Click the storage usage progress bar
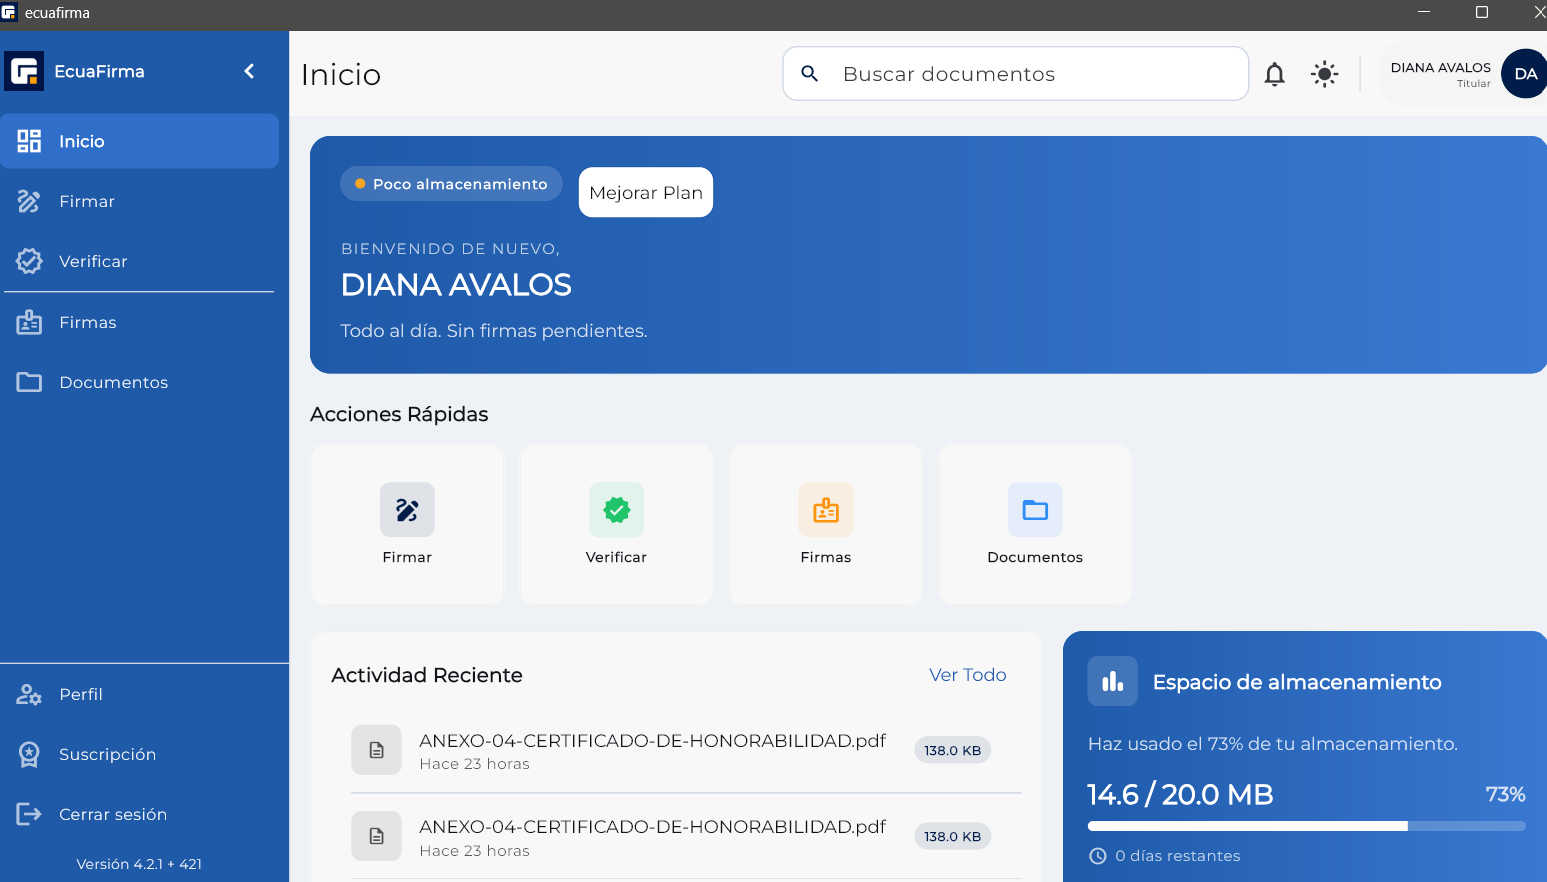This screenshot has width=1547, height=882. pyautogui.click(x=1307, y=826)
